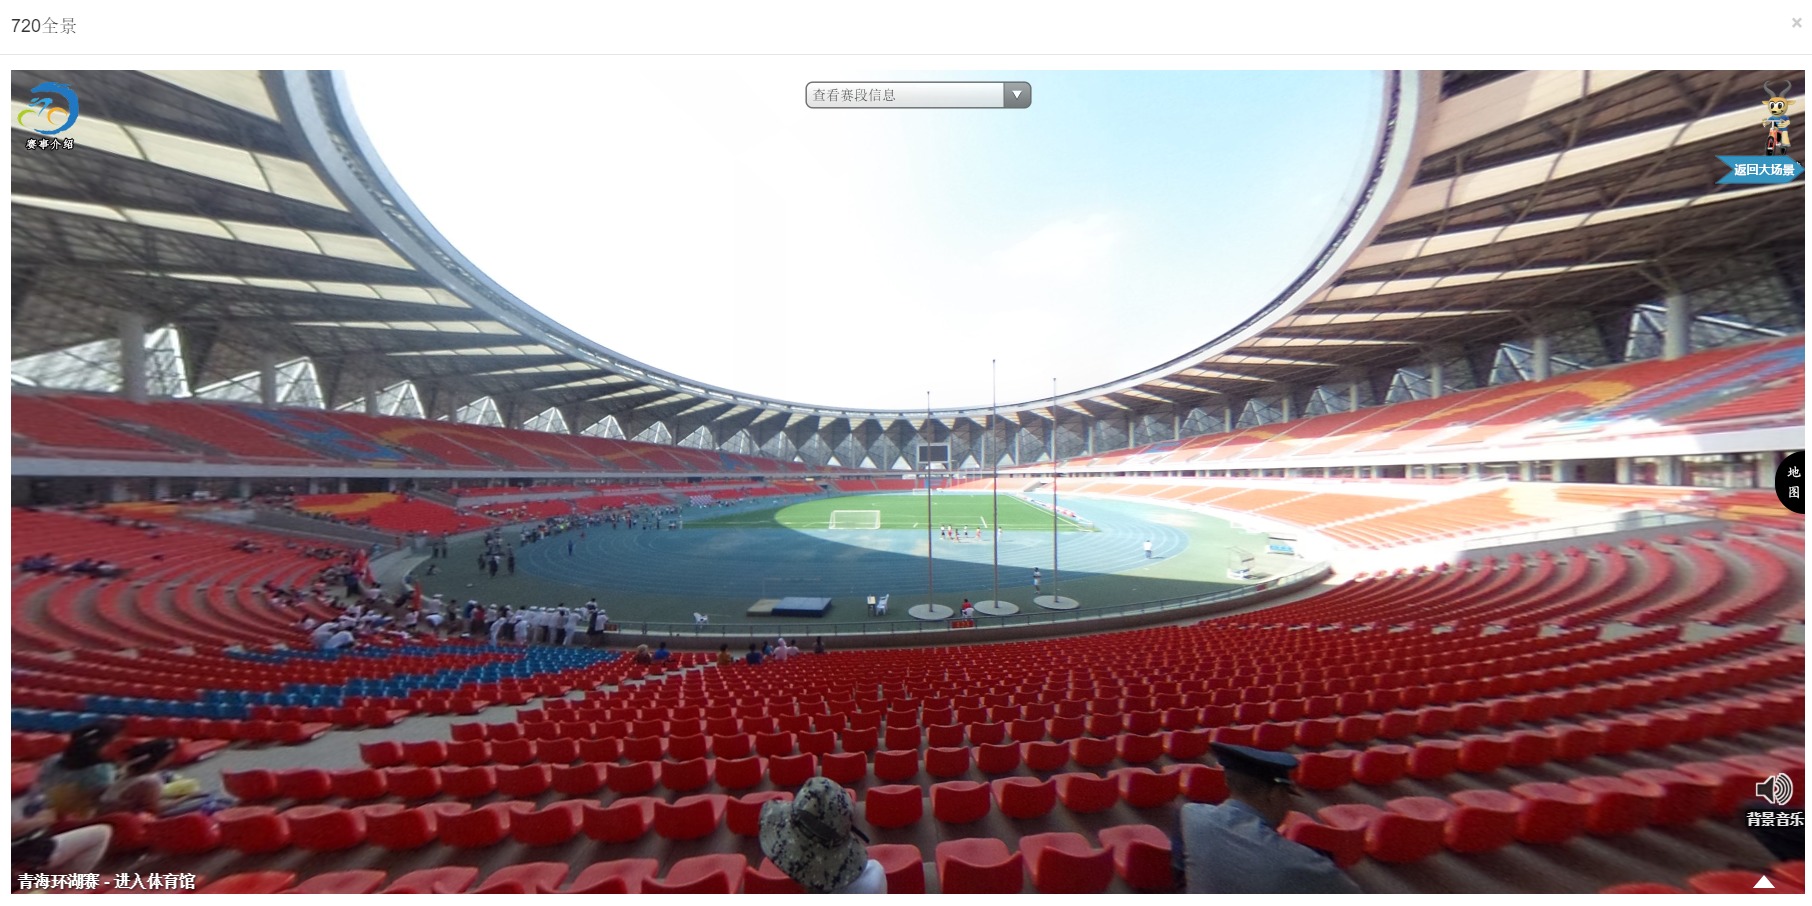Open the 地图 map side tab

coord(1792,482)
